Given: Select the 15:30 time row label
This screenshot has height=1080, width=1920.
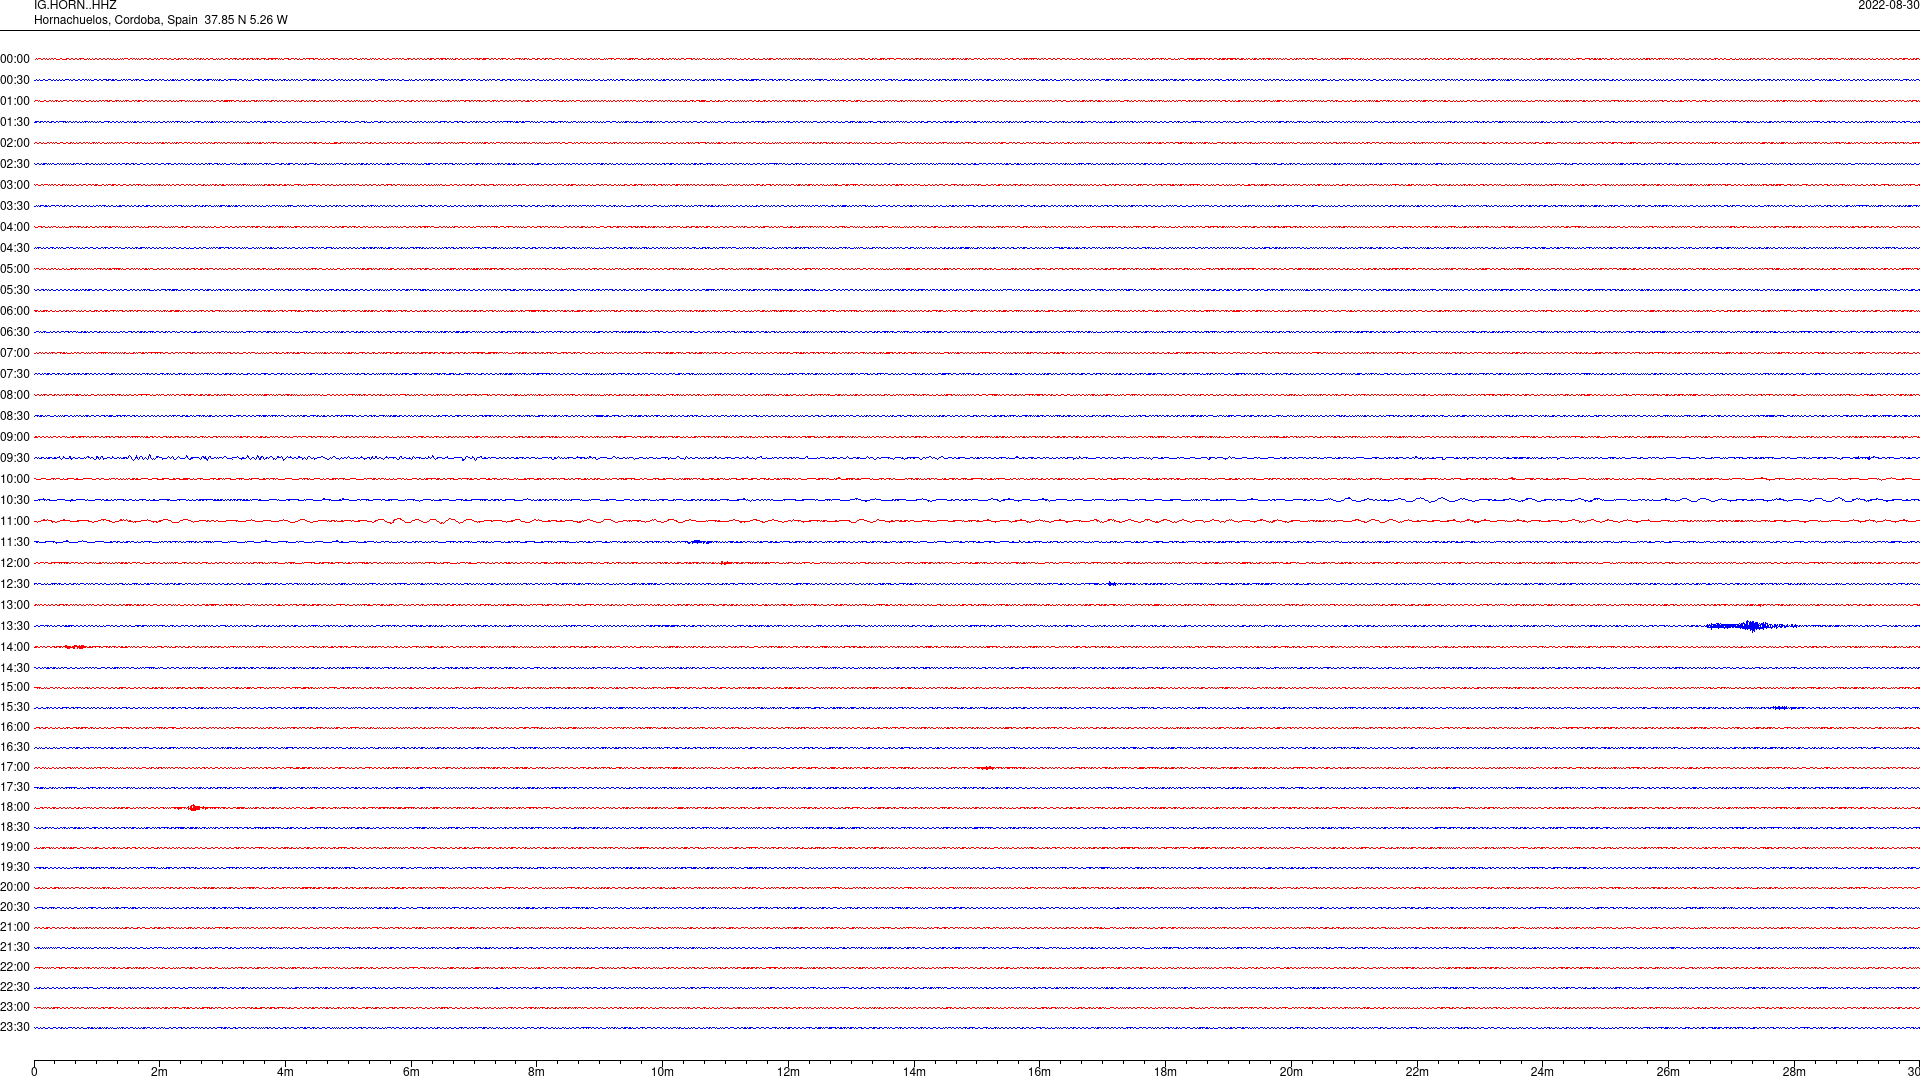Looking at the screenshot, I should pyautogui.click(x=15, y=707).
